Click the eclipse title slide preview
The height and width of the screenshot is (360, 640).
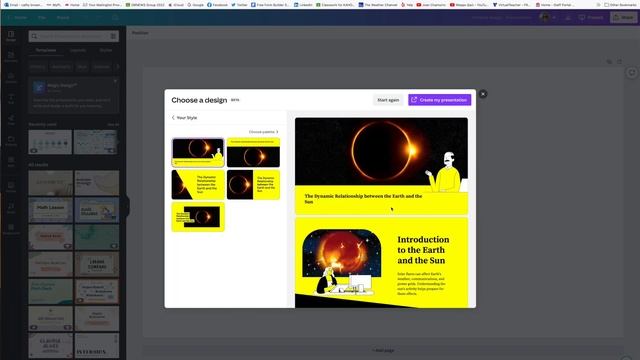coord(381,166)
